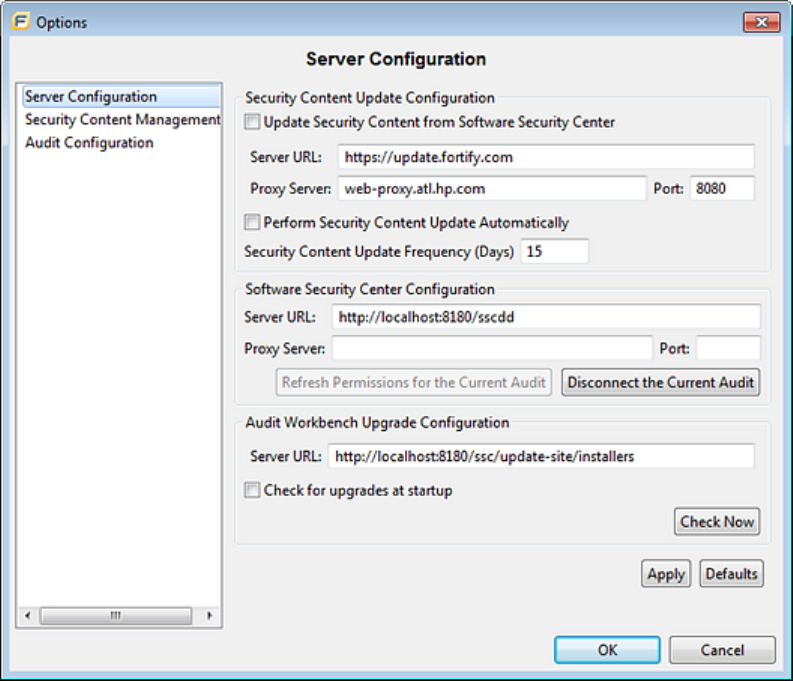Select Server Configuration in the left list

(91, 97)
